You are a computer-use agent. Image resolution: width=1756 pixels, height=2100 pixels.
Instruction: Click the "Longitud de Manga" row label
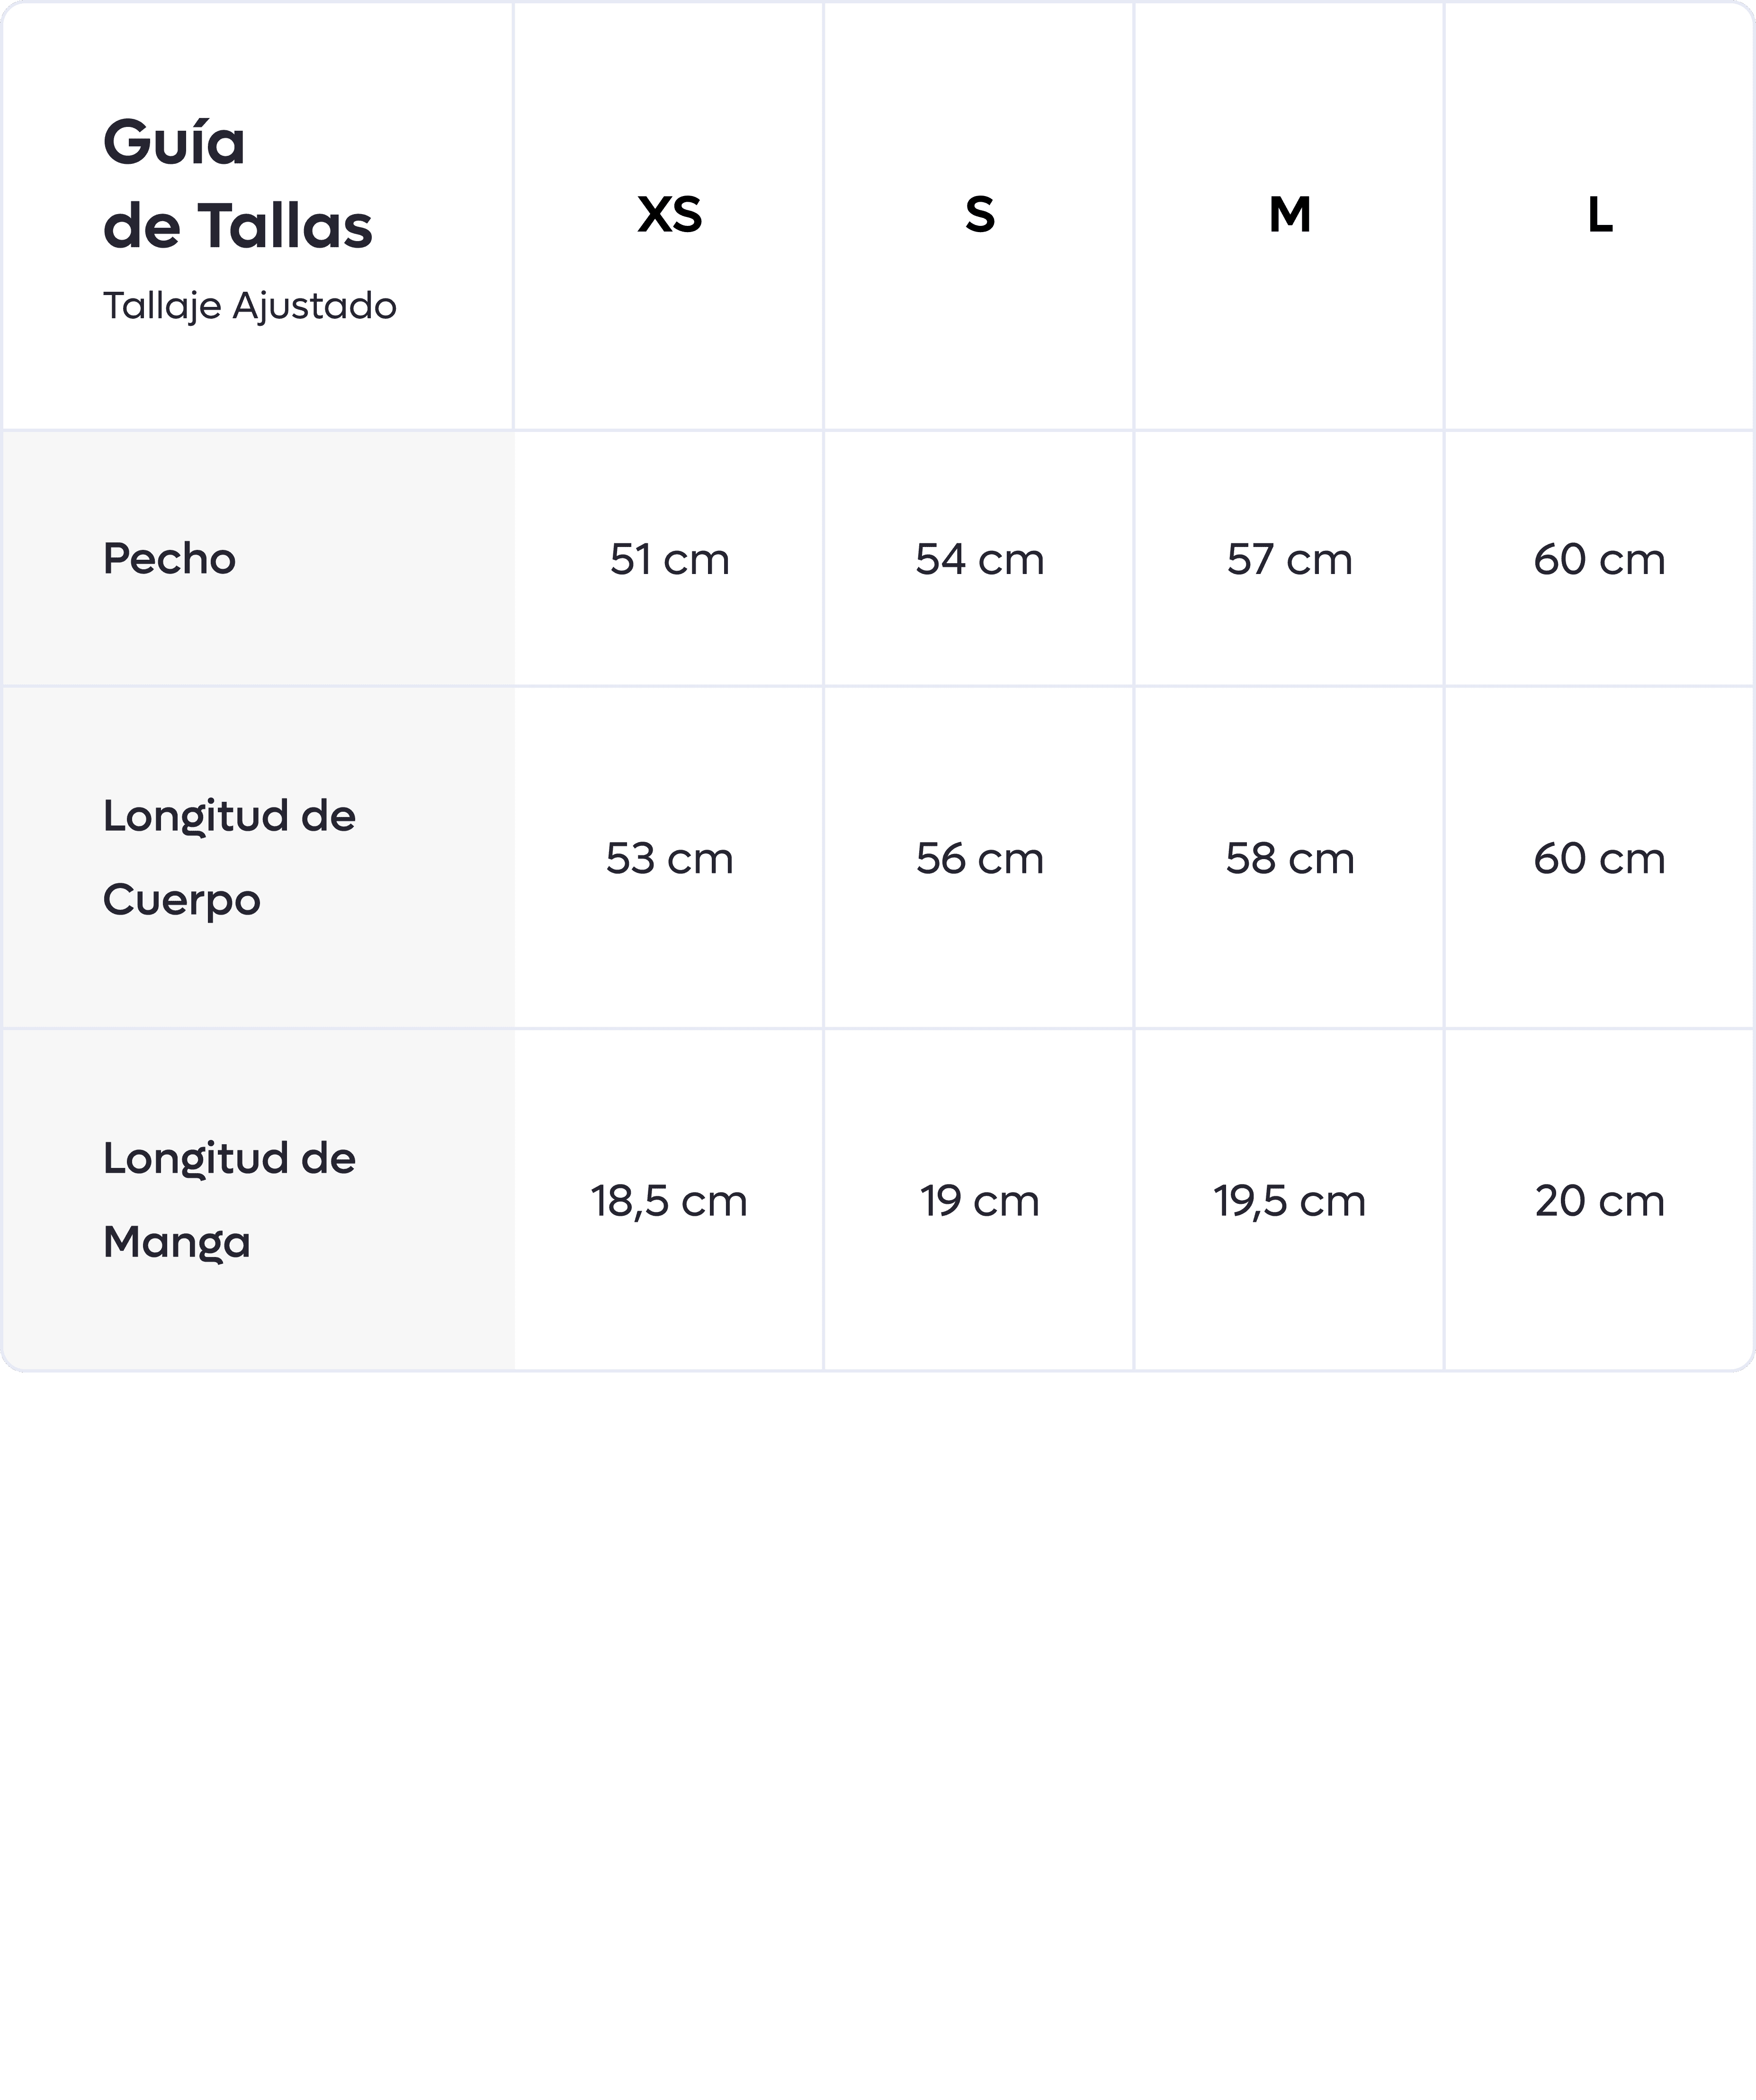click(229, 1199)
